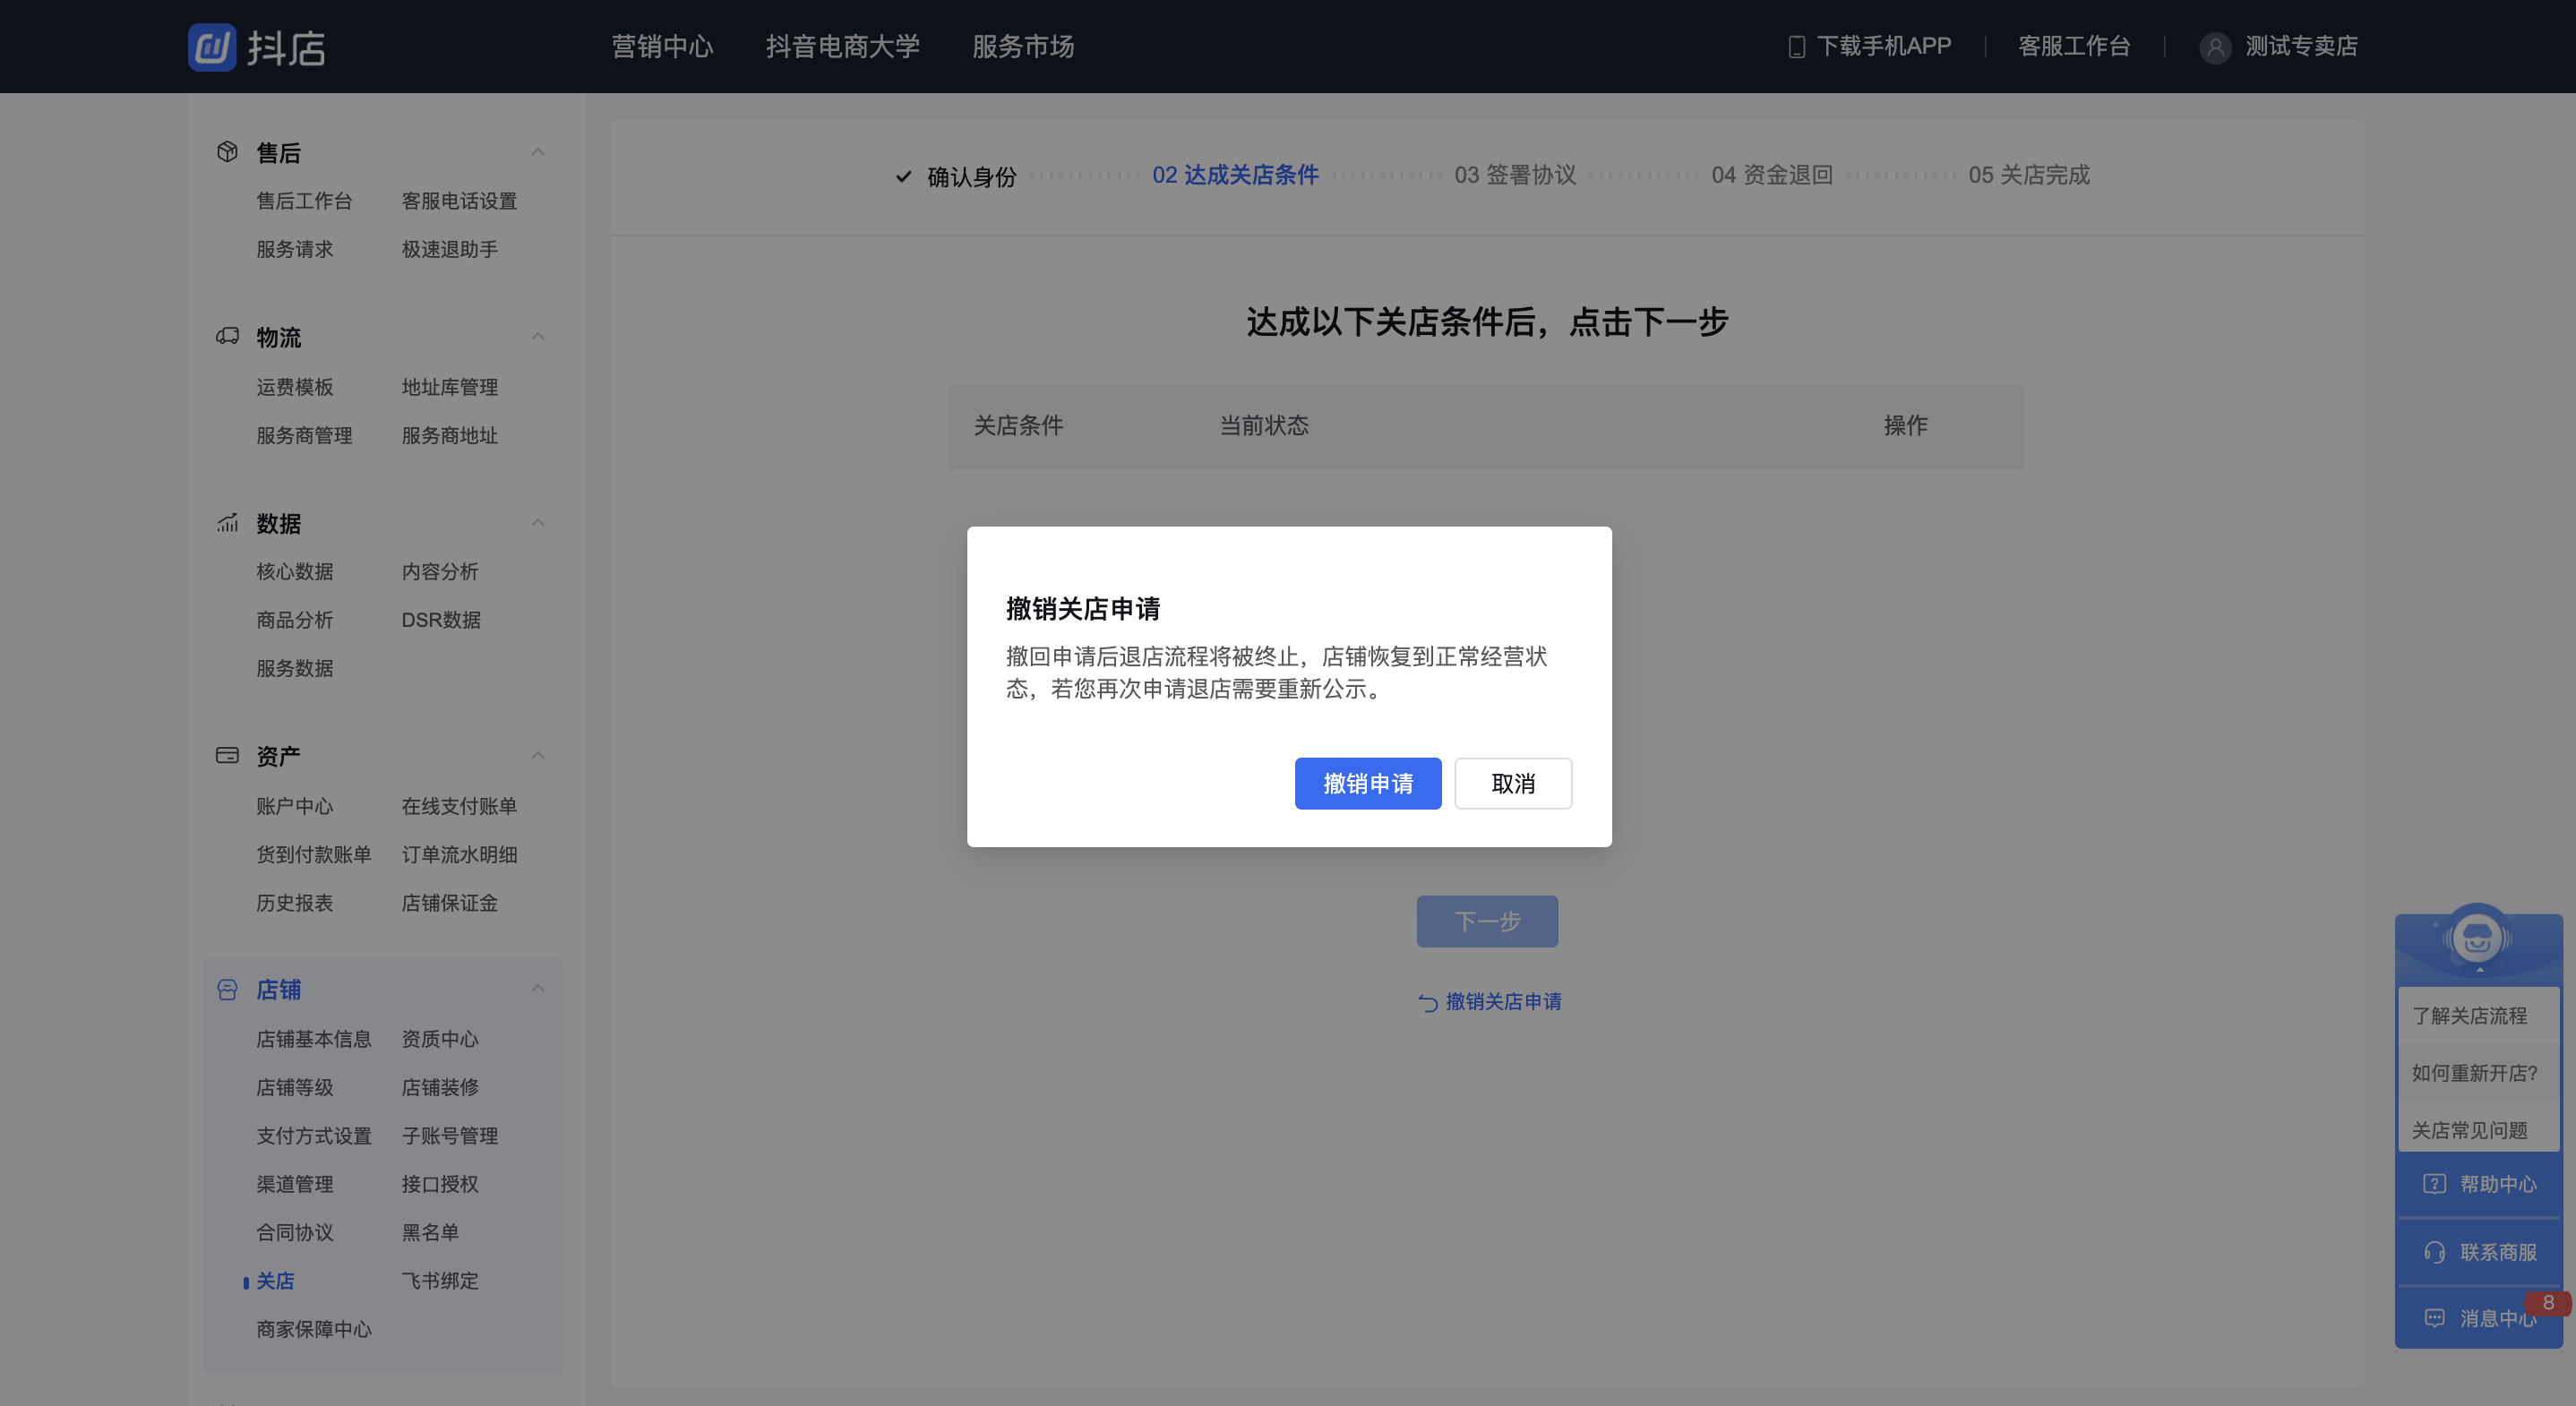This screenshot has height=1406, width=2576.
Task: Open the account avatar icon for 测试专卖店
Action: coord(2215,47)
